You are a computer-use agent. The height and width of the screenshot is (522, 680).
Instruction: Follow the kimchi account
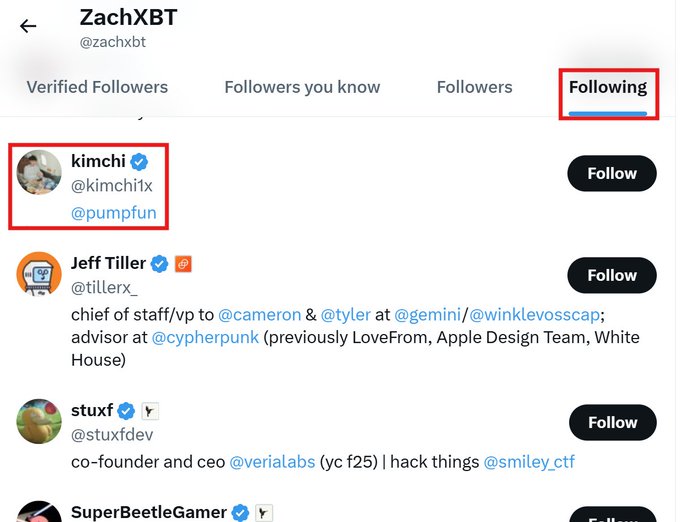click(x=612, y=173)
